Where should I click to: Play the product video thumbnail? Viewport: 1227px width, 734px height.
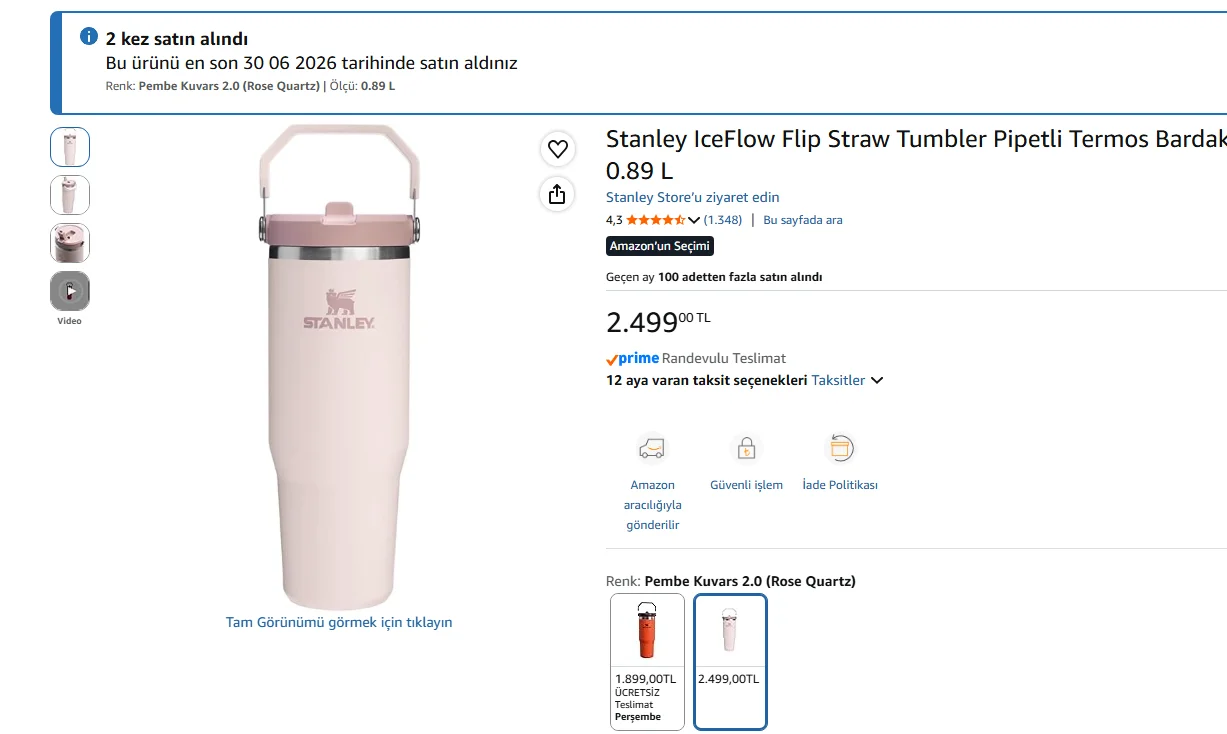[x=70, y=291]
